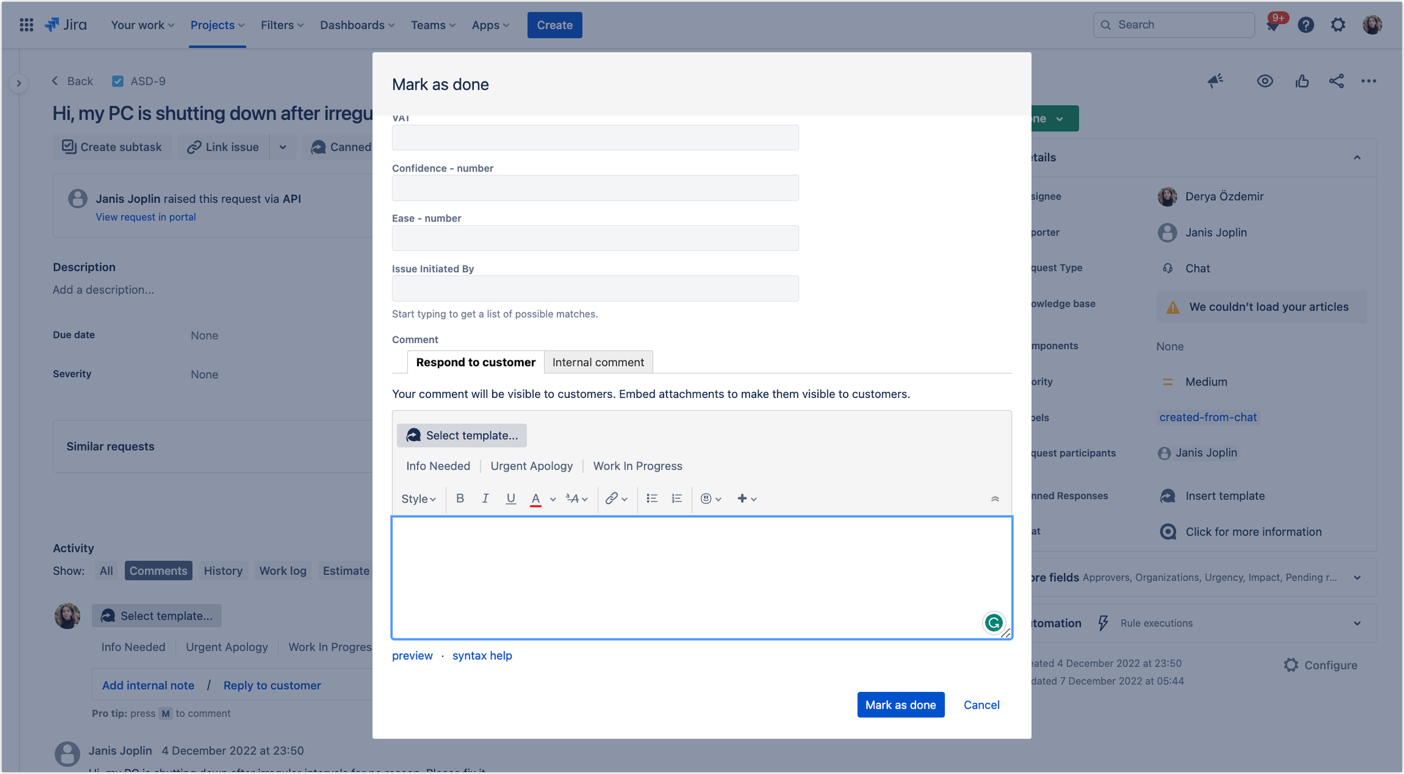1404x774 pixels.
Task: Switch to the Internal comment tab
Action: [598, 362]
